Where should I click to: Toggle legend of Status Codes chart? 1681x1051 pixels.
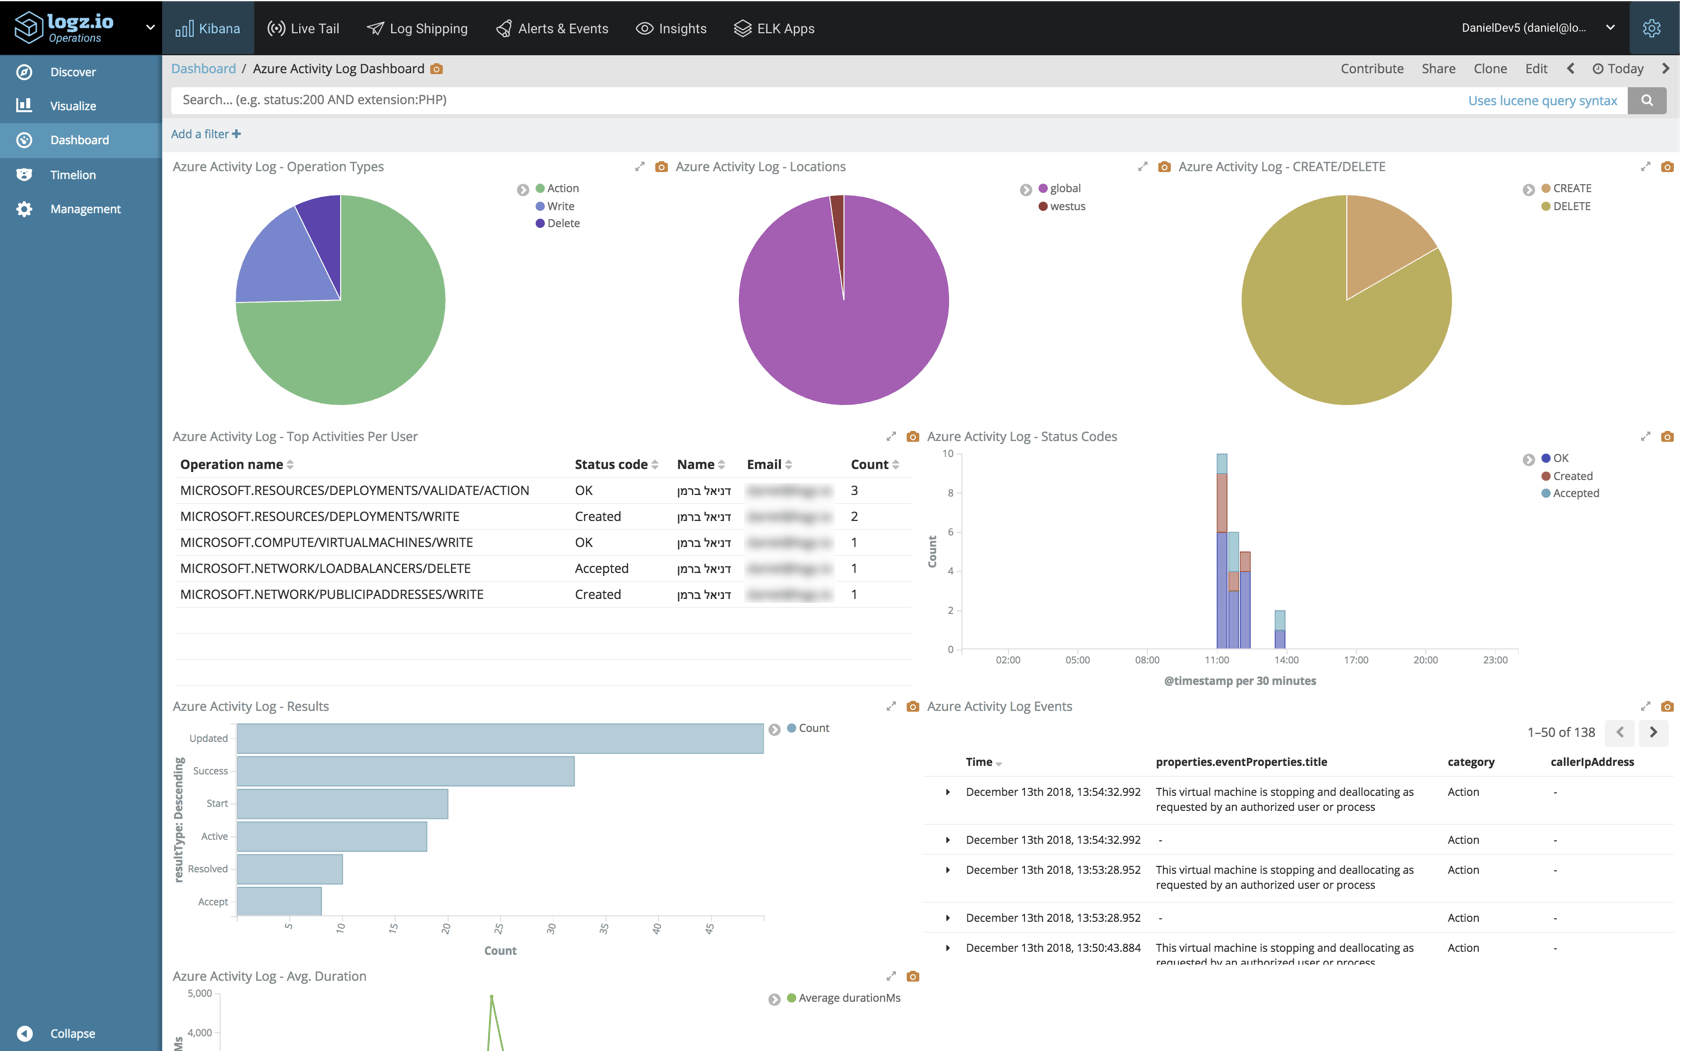1529,460
